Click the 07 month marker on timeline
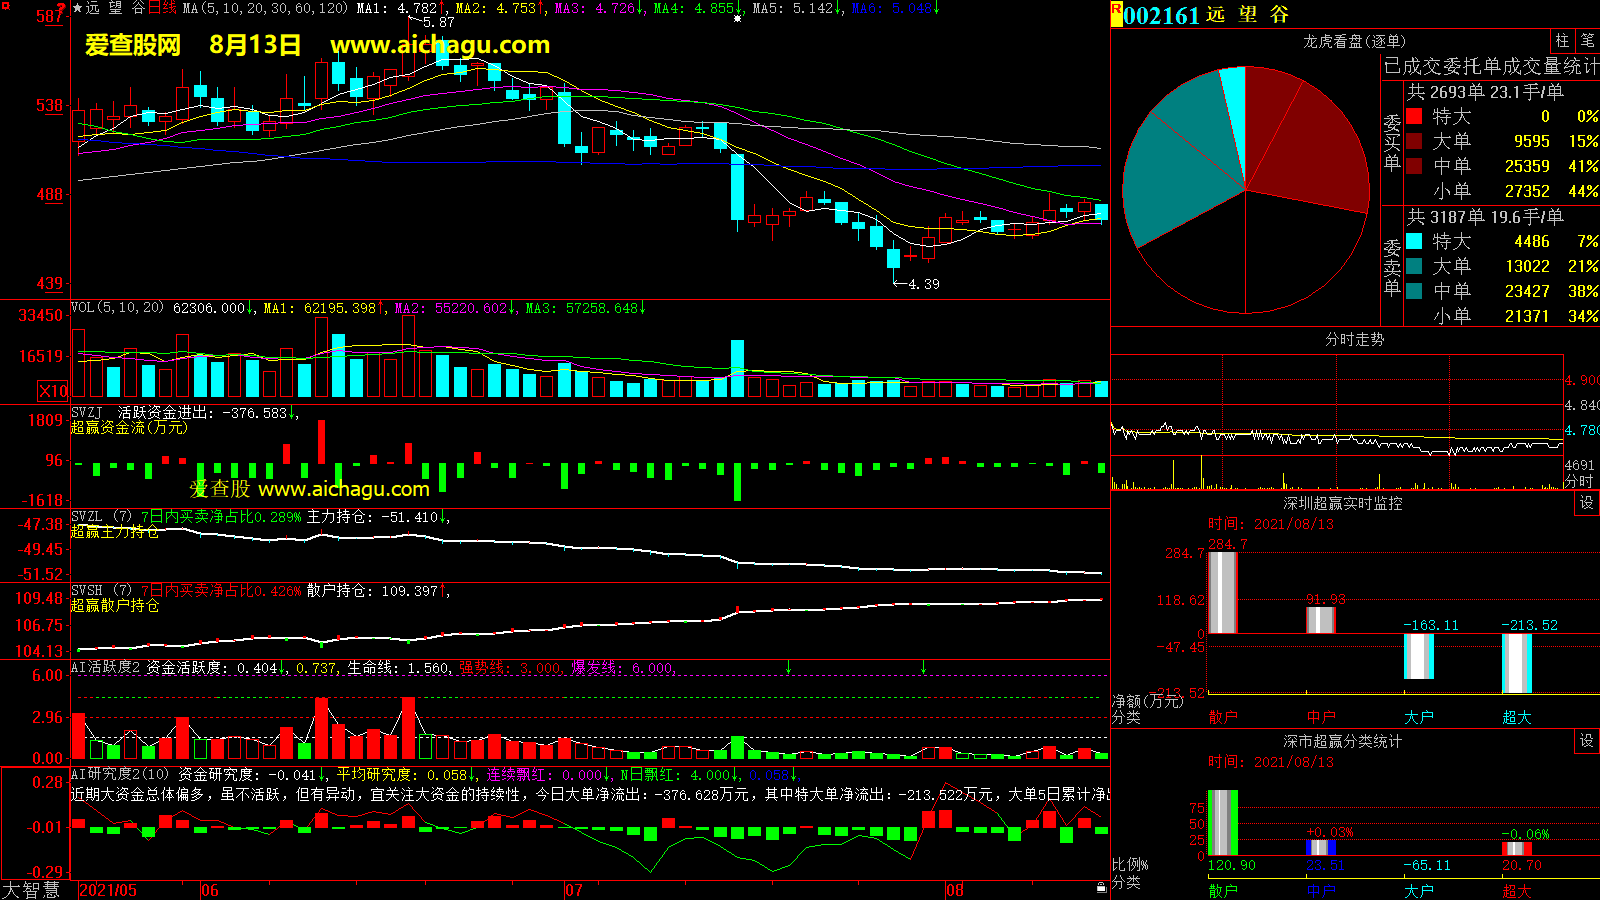Screen dimensions: 1600x900 tap(574, 890)
